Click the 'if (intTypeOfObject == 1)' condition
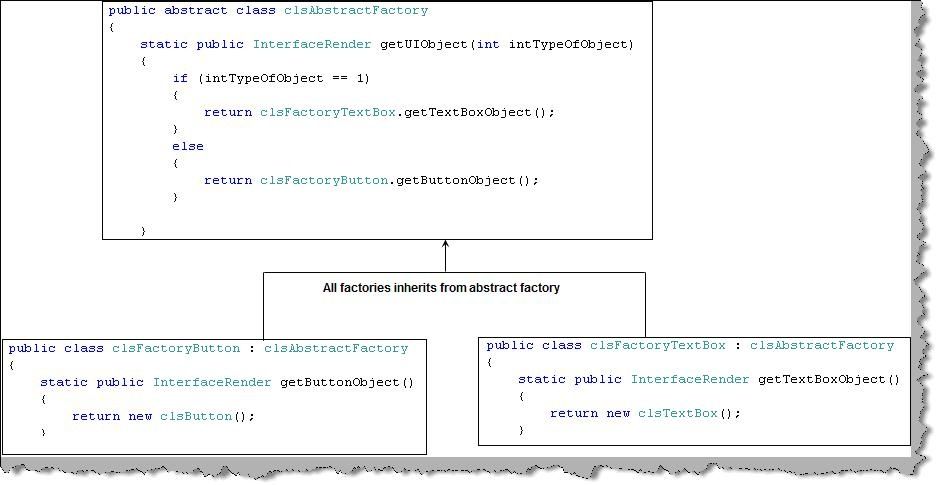The width and height of the screenshot is (937, 485). pos(271,79)
